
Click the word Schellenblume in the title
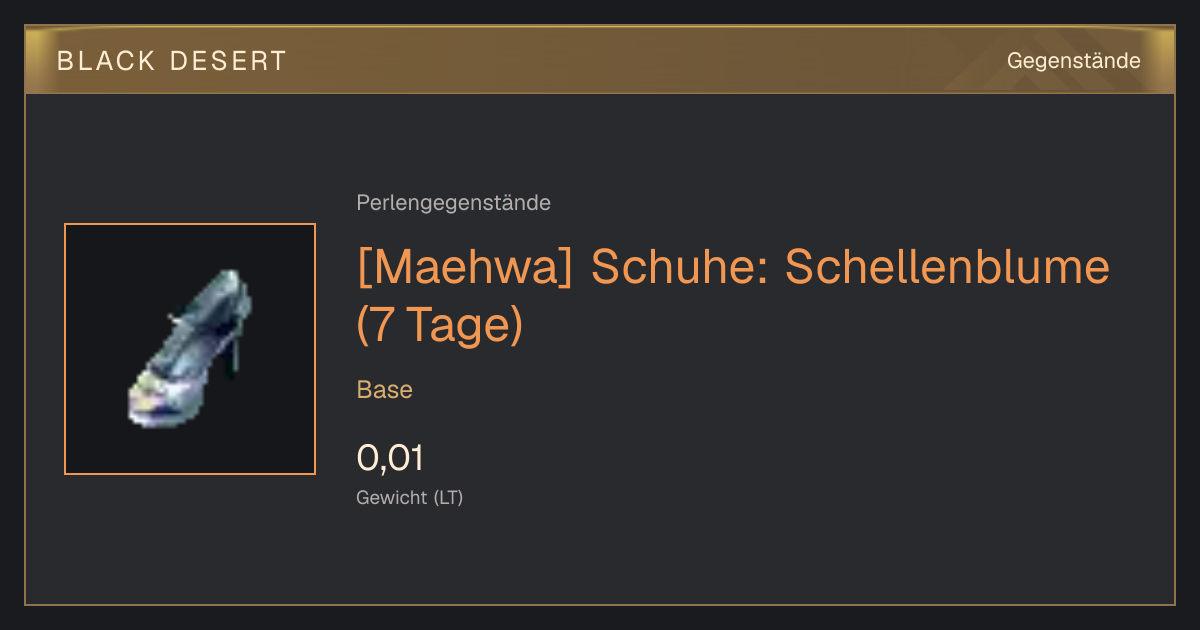[947, 268]
